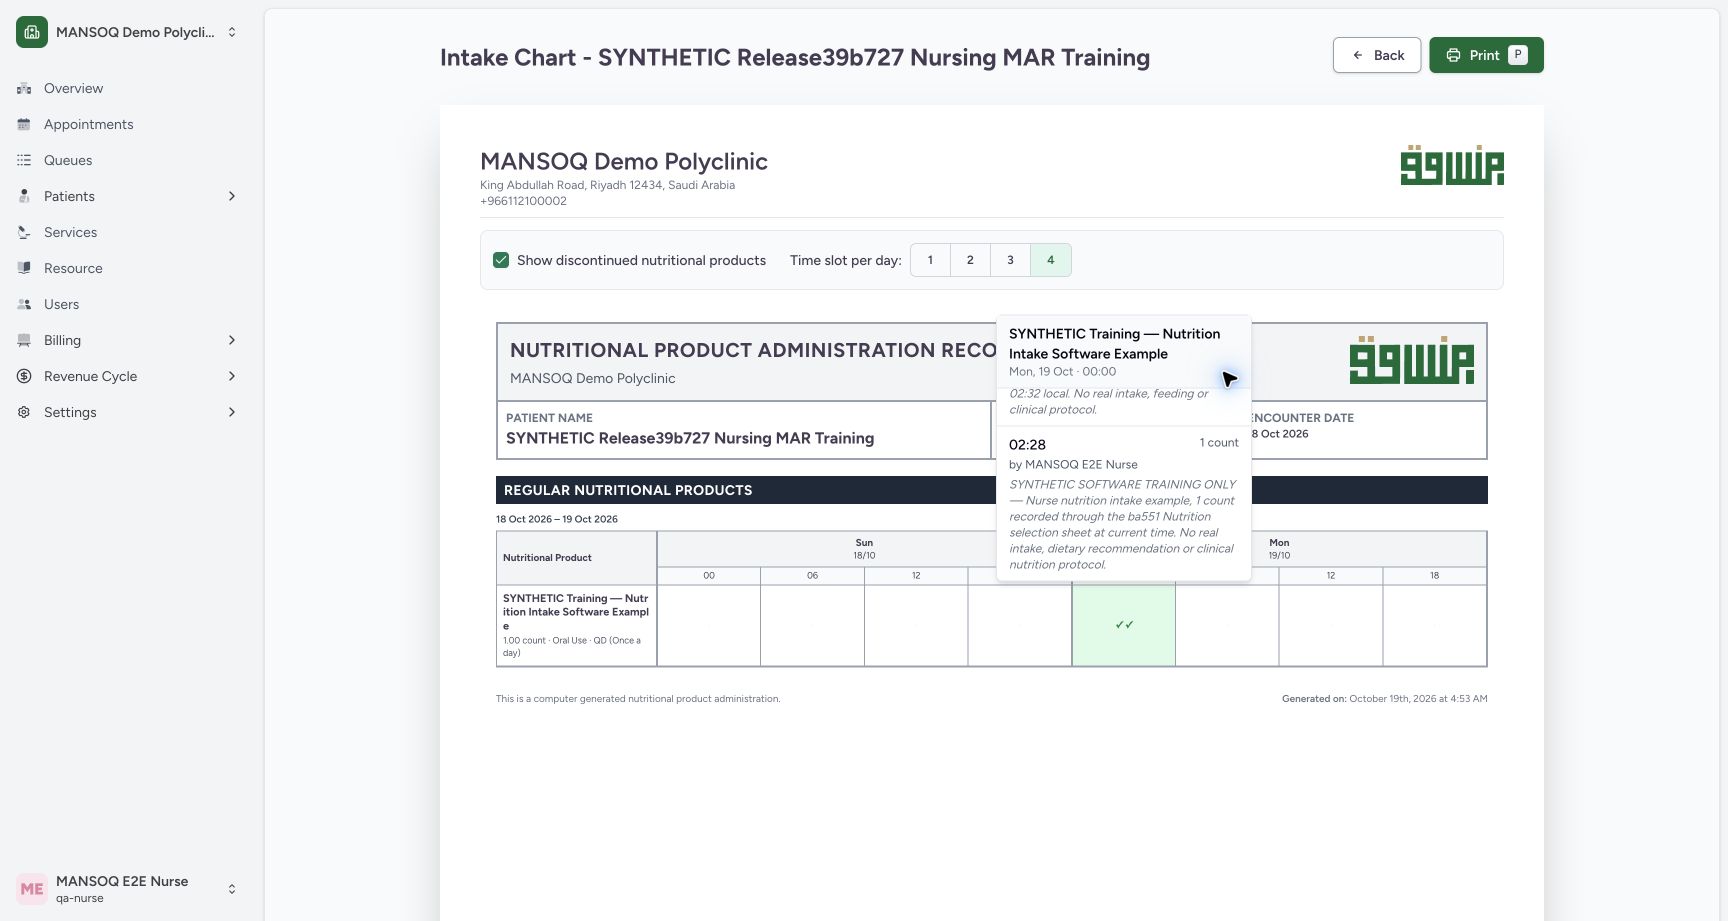Viewport: 1728px width, 921px height.
Task: Click the ME user avatar
Action: click(32, 889)
